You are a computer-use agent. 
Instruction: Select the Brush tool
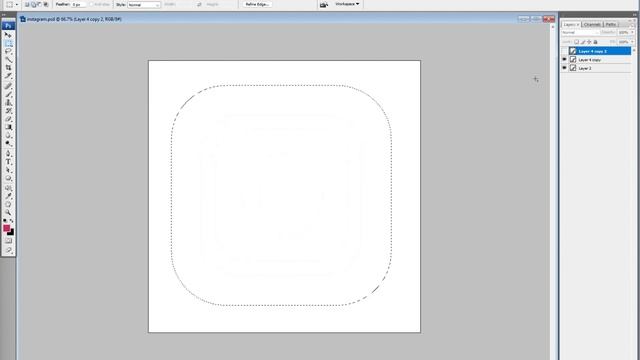[x=8, y=94]
